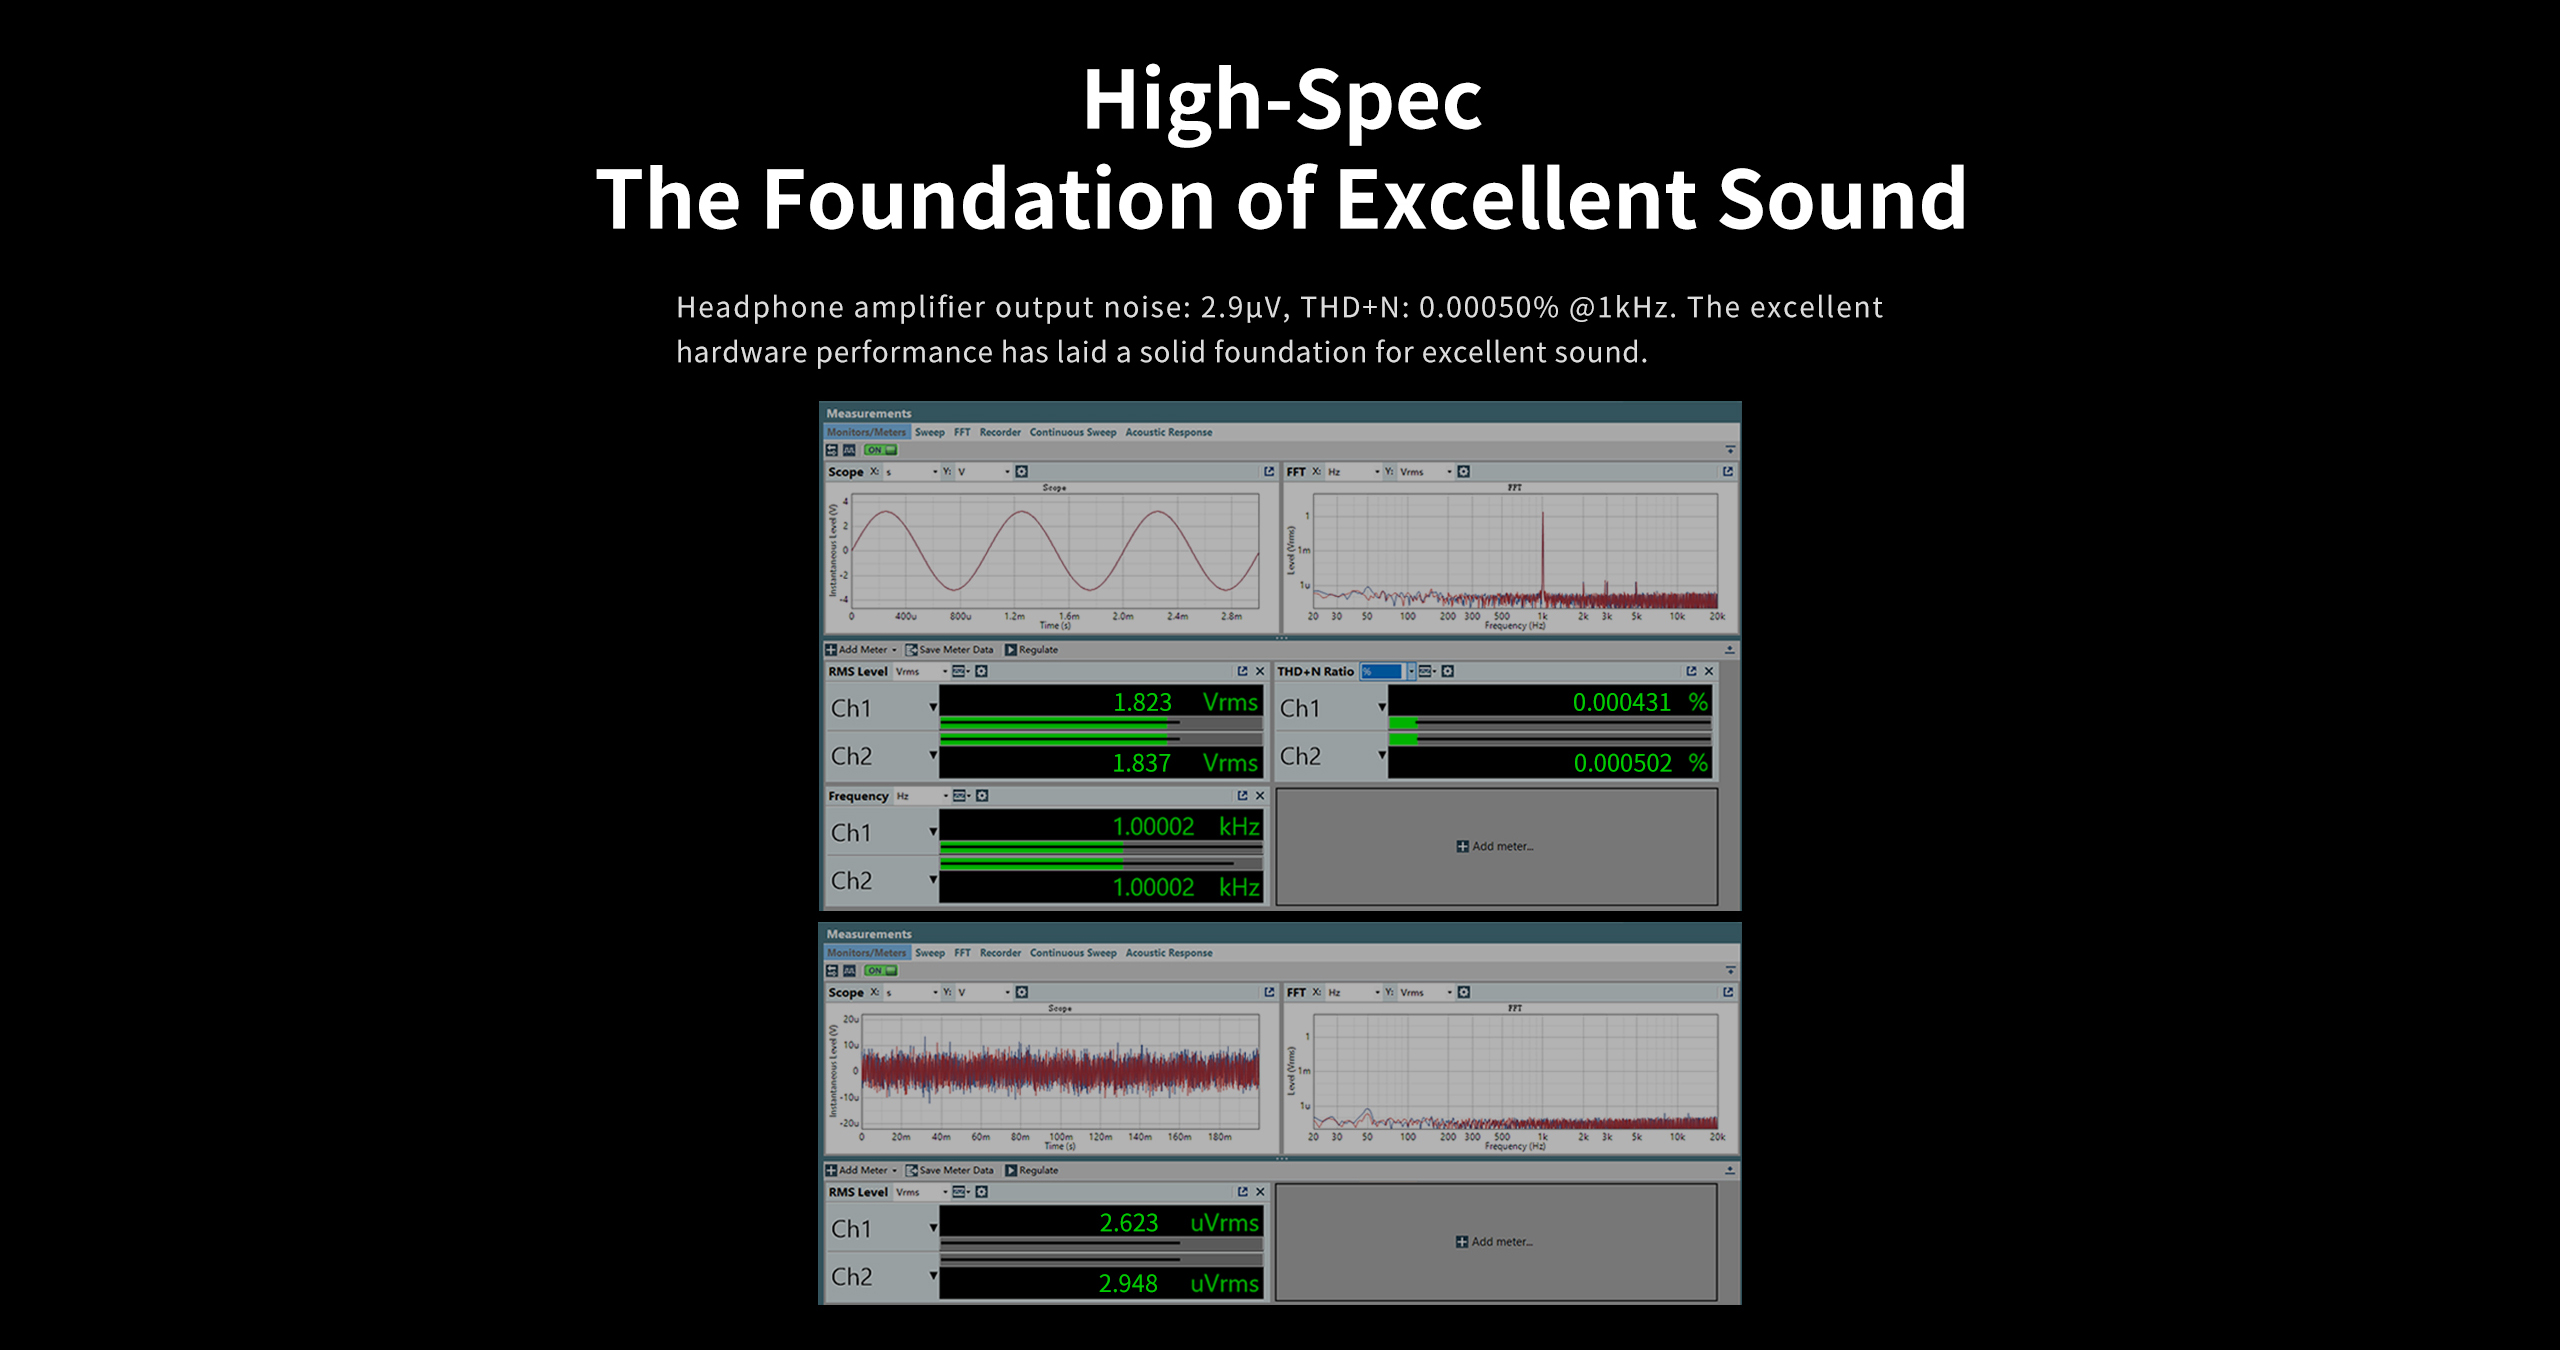
Task: Expand the upper Scope Y-axis unit dropdown
Action: (1006, 471)
